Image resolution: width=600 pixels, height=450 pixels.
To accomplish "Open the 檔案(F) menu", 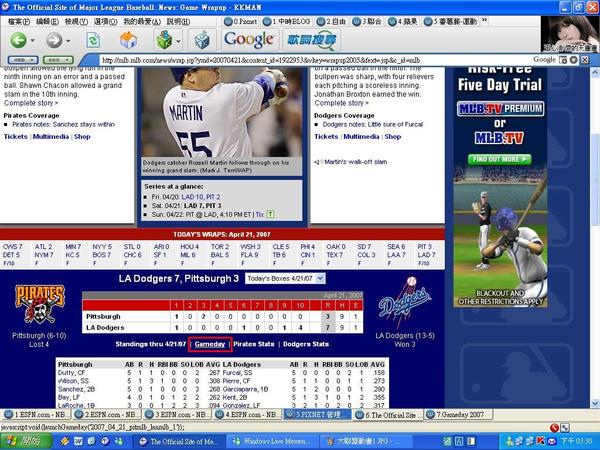I will [x=19, y=21].
